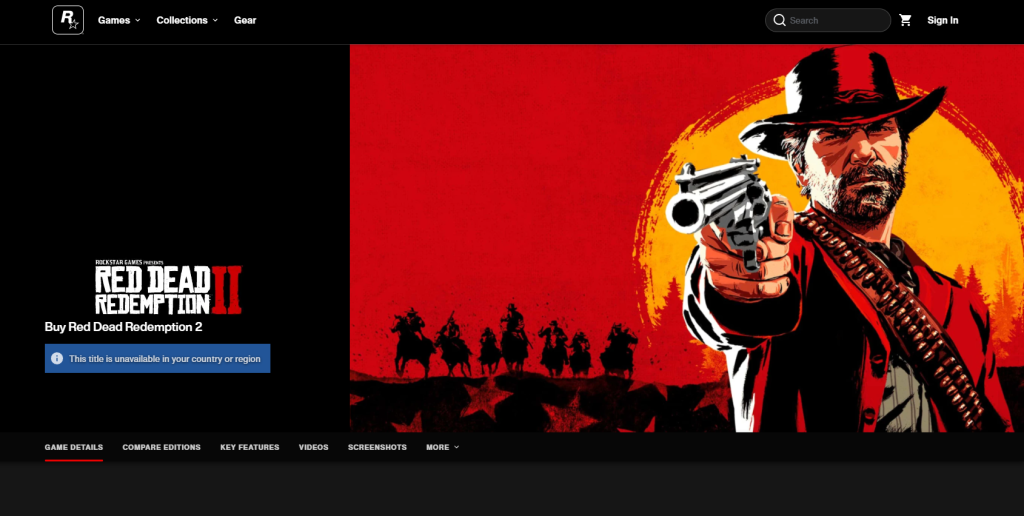Expand the Collections dropdown menu
Viewport: 1024px width, 516px height.
point(187,20)
